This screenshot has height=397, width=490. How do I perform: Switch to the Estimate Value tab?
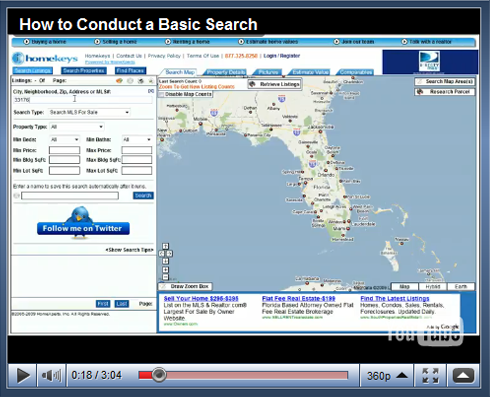310,72
